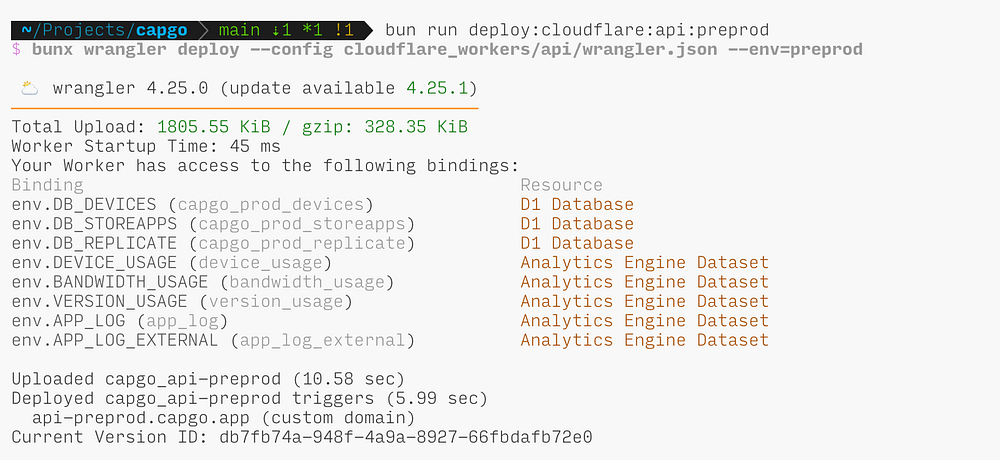
Task: Click D1 Database resource for DB_DEVICES
Action: point(577,204)
